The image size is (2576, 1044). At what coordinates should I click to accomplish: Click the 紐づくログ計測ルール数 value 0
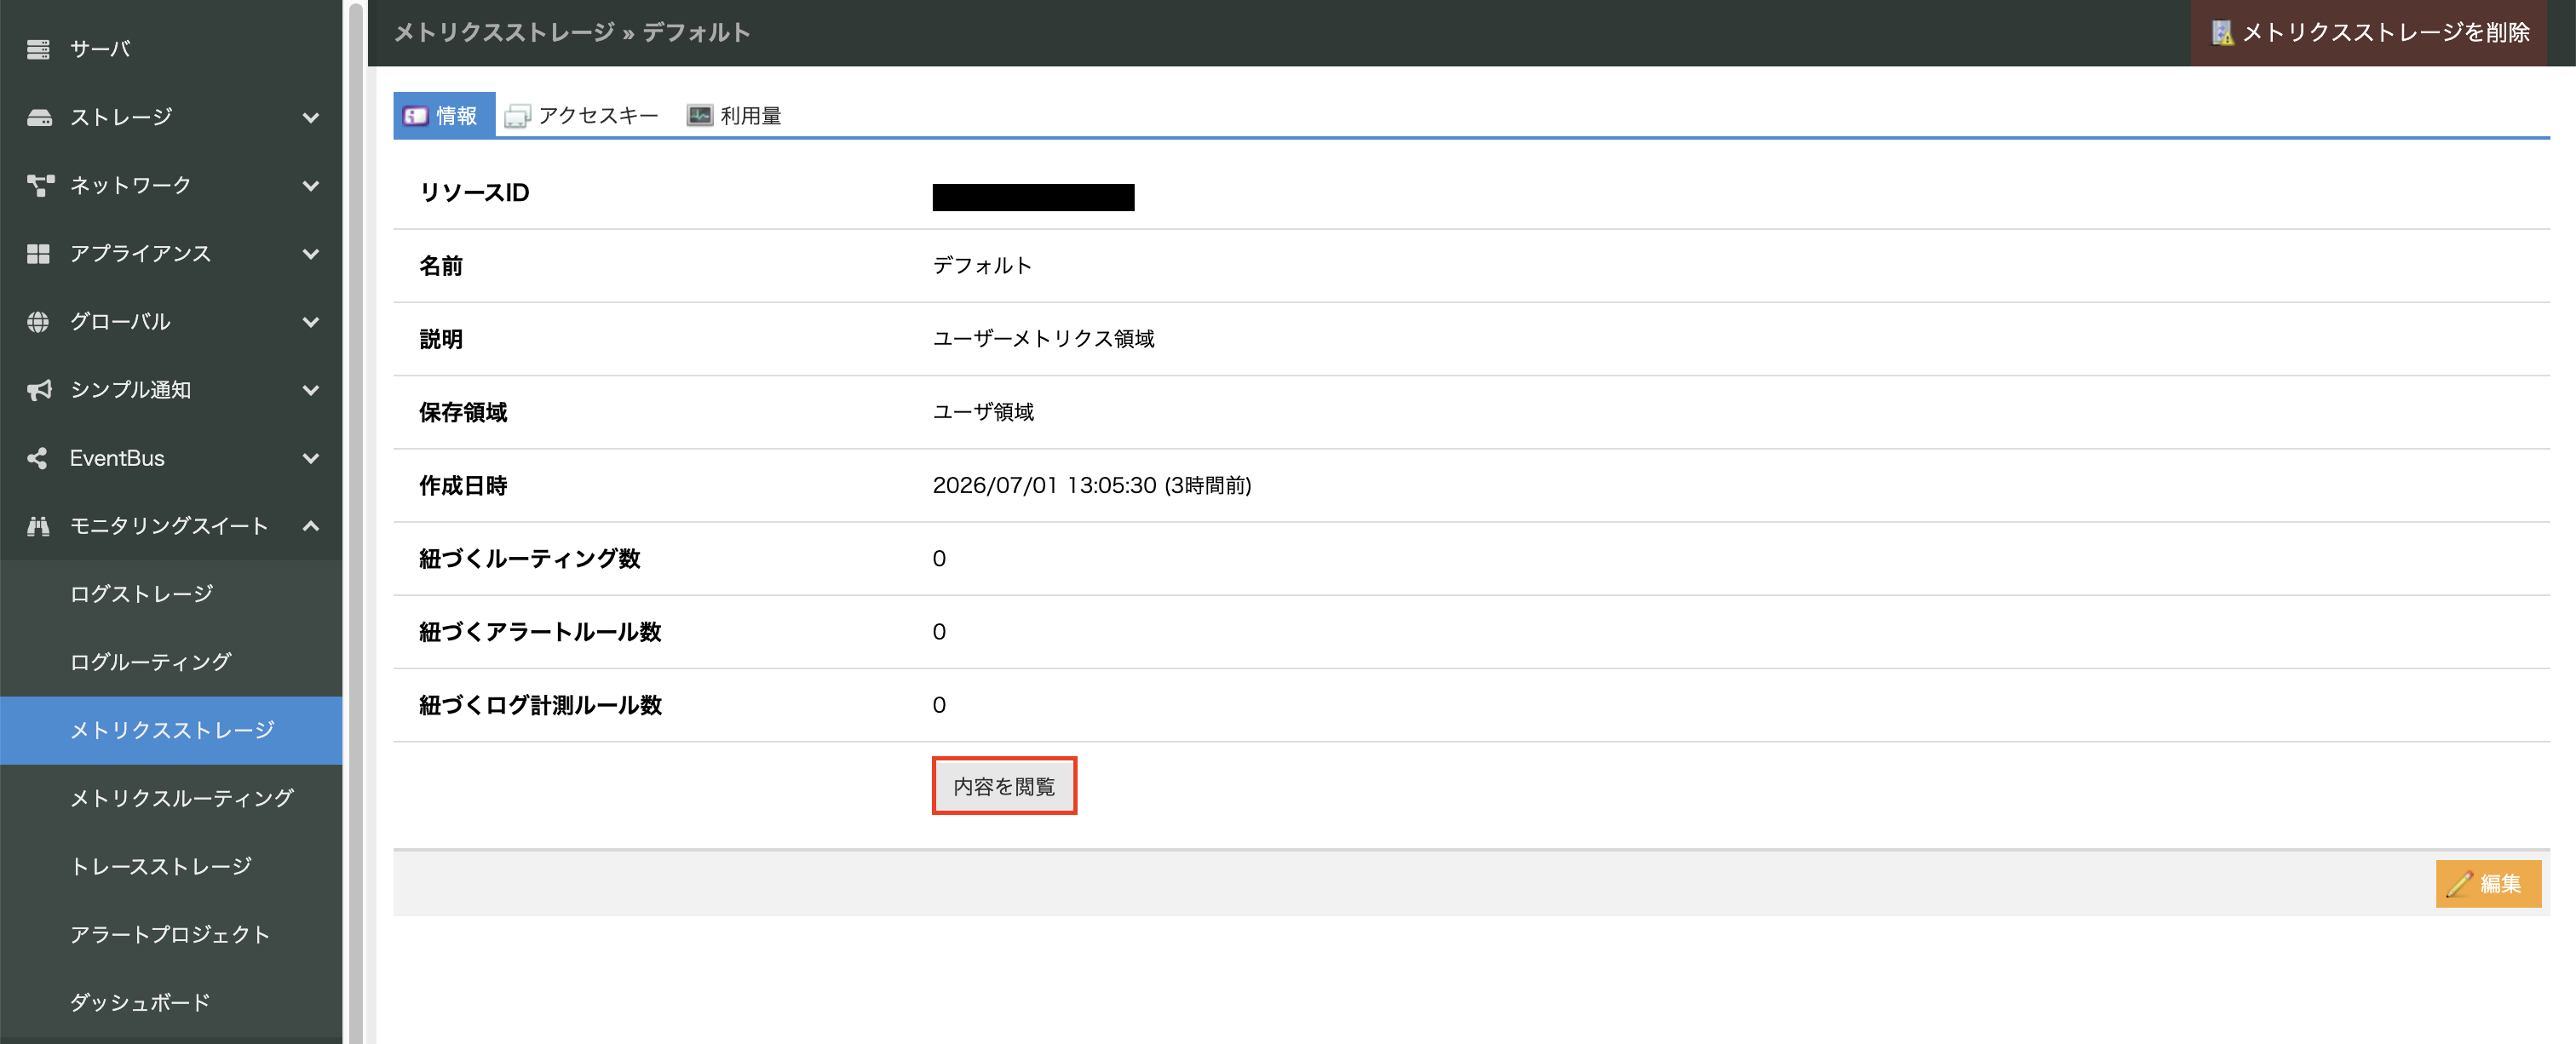pyautogui.click(x=939, y=705)
